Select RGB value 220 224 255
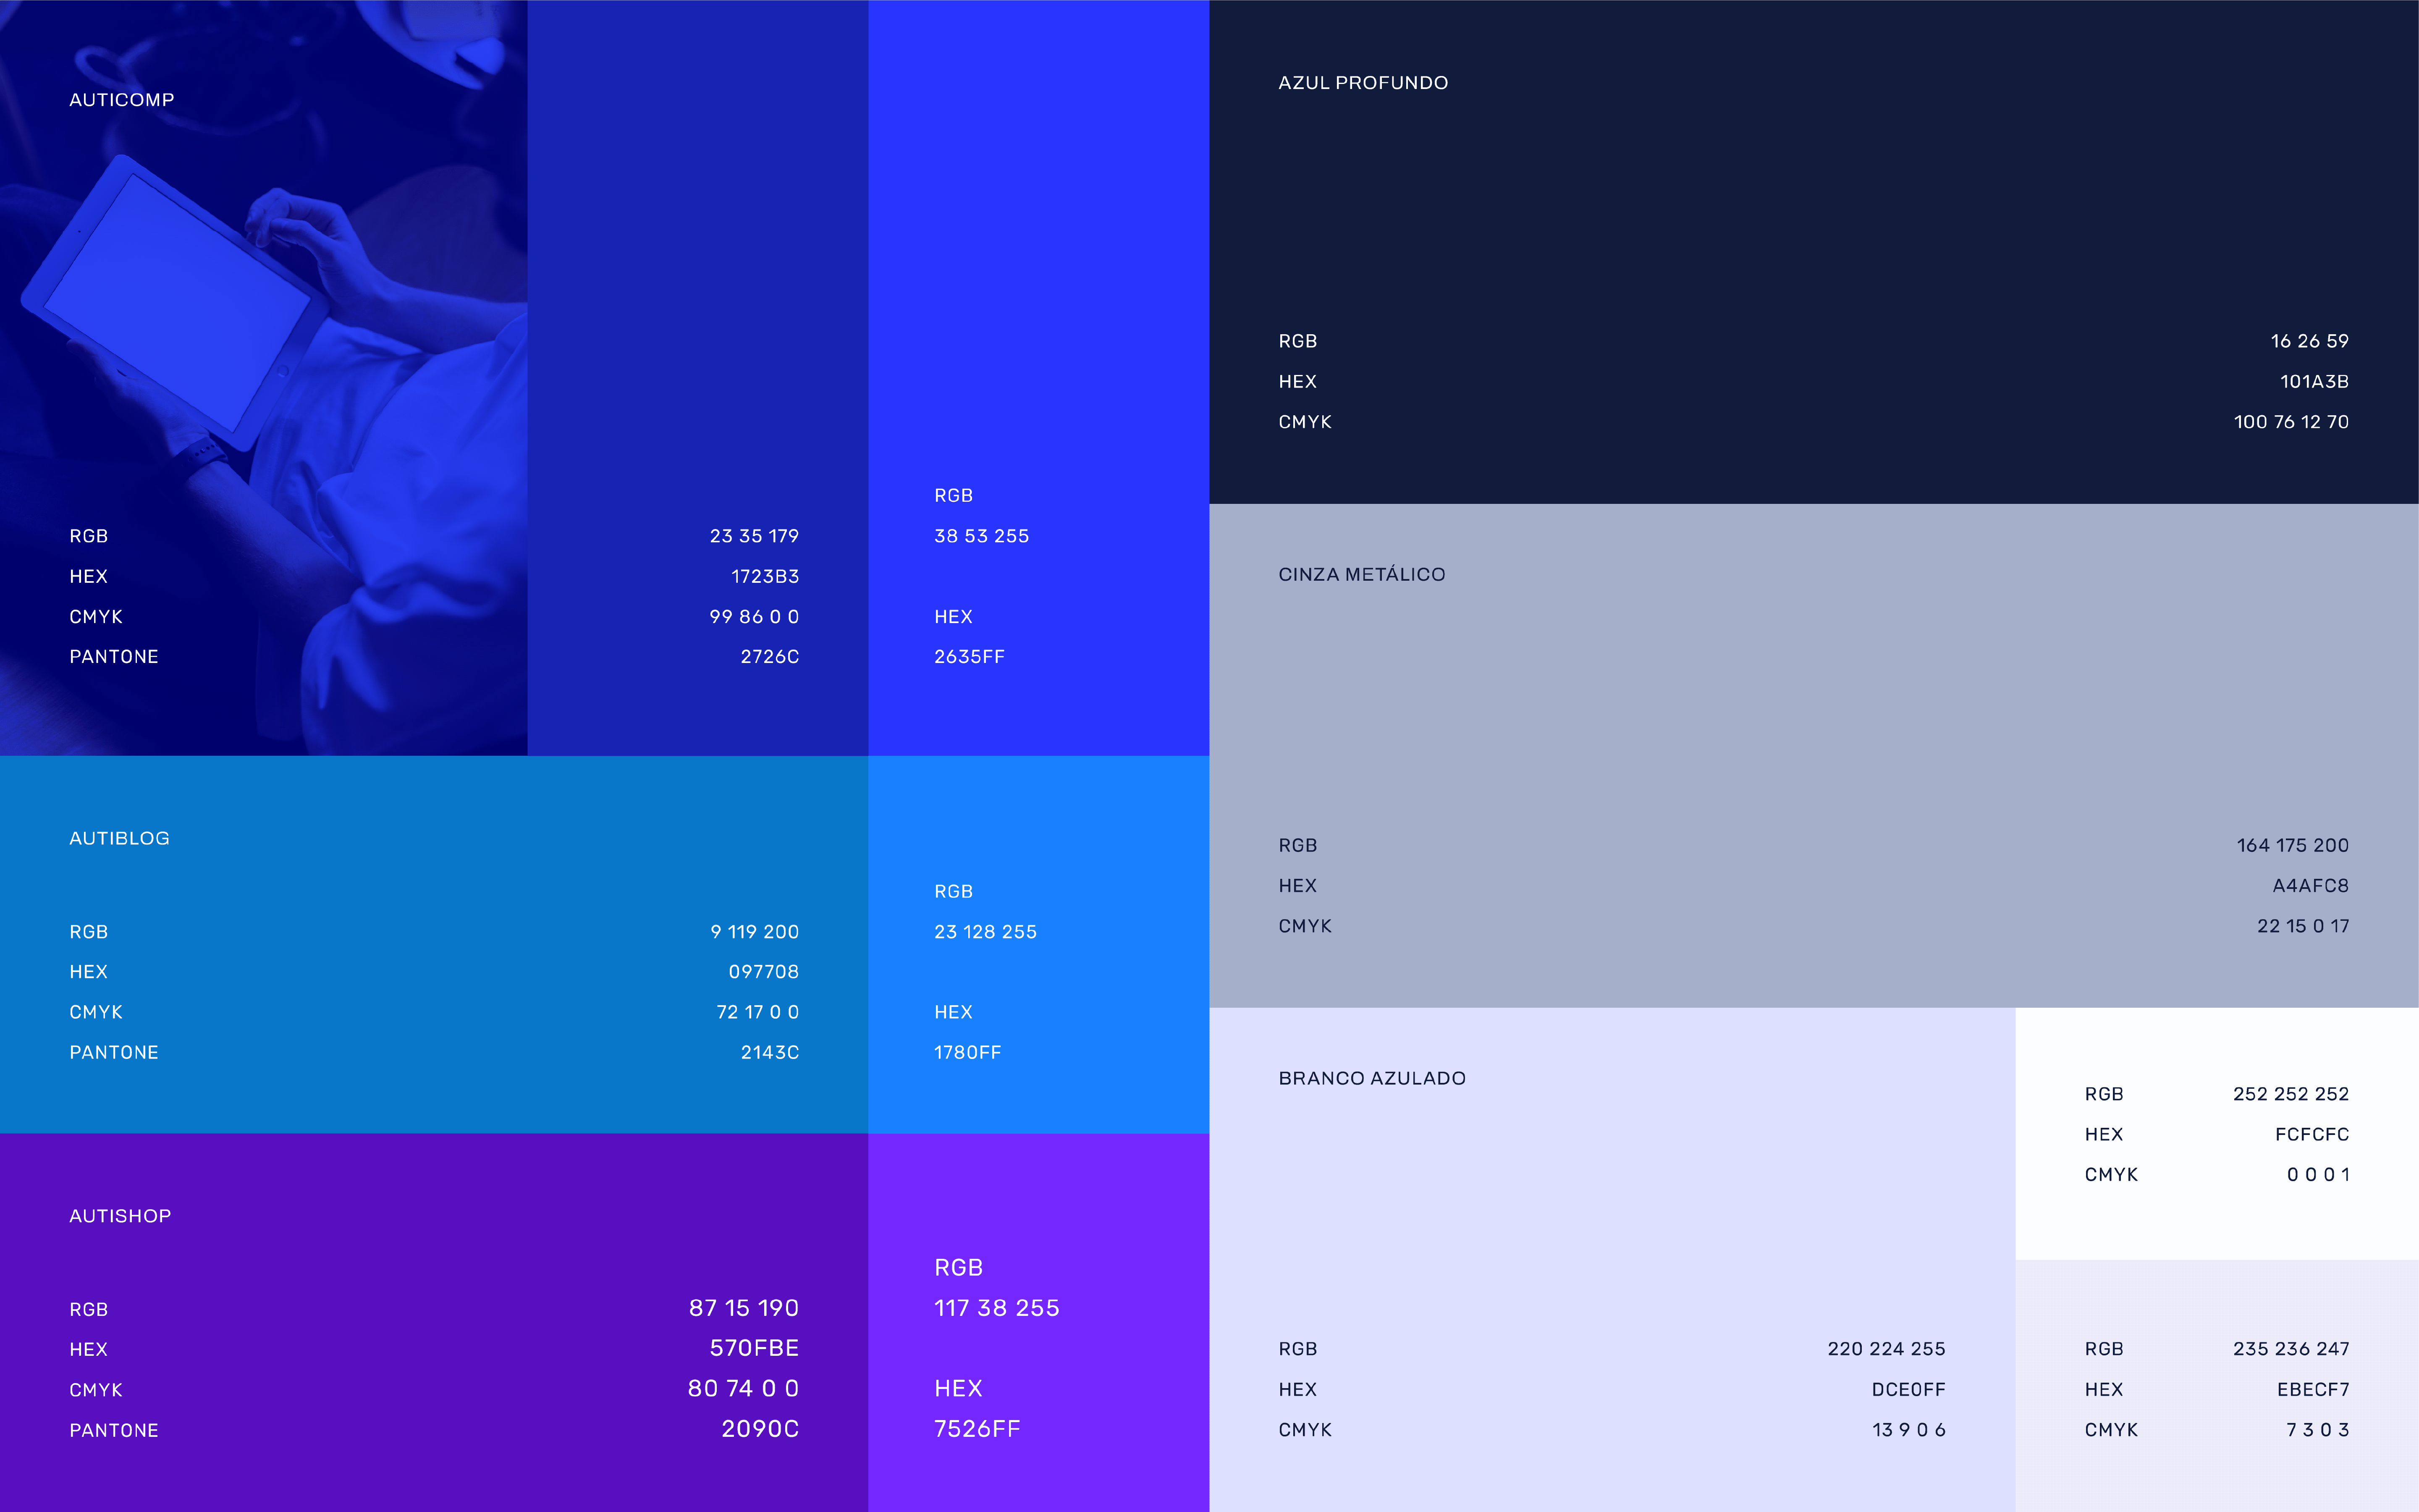 point(1886,1349)
